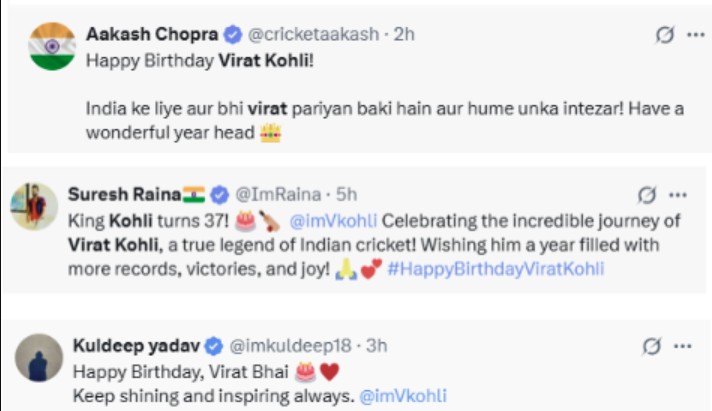Screen dimensions: 712x411
Task: Open Aakash Chopra's Indian flag avatar
Action: pyautogui.click(x=45, y=48)
